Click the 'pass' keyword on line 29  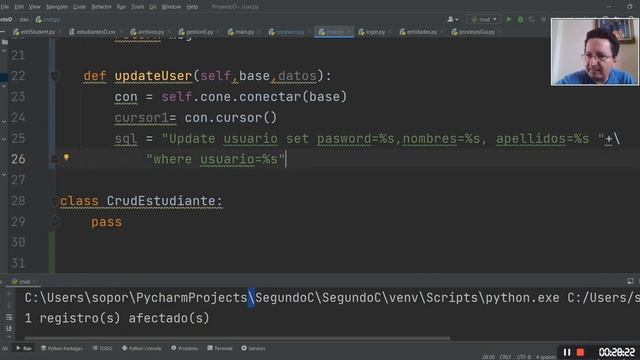[x=106, y=222]
